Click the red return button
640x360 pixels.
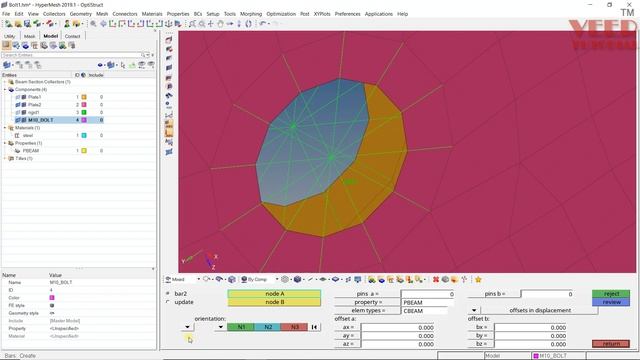click(611, 344)
